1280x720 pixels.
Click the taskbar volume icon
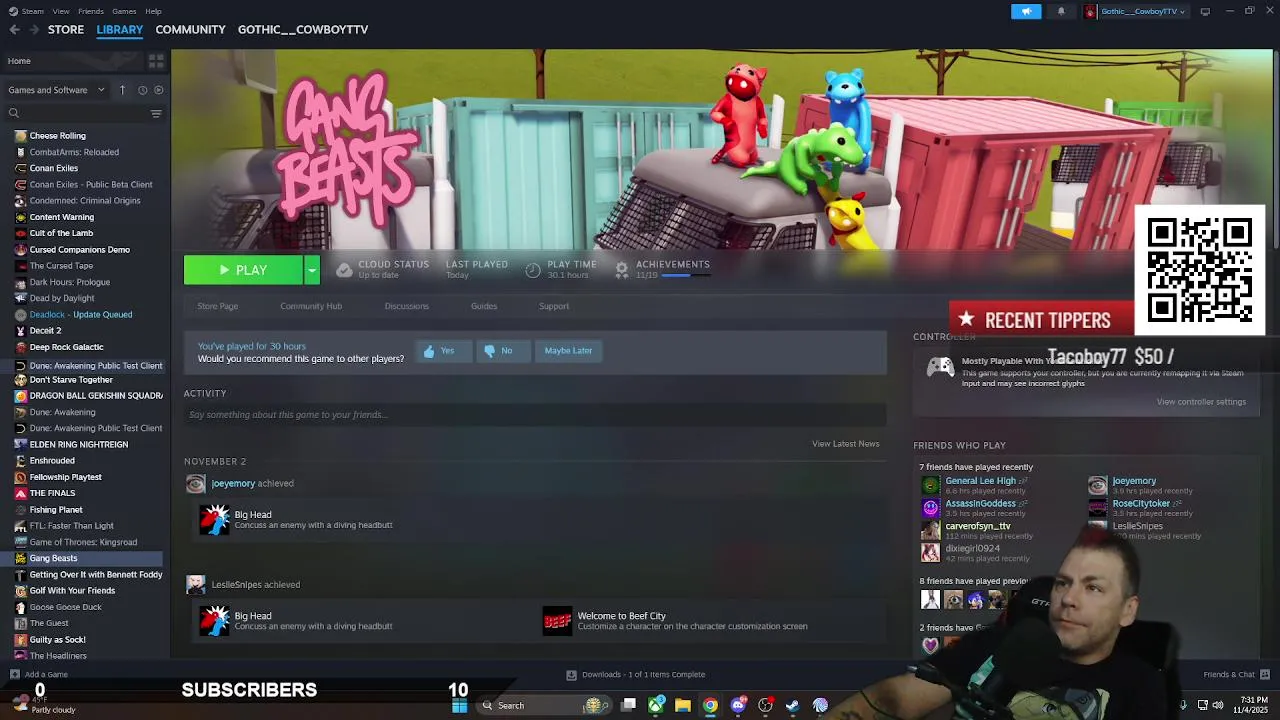tap(1218, 705)
